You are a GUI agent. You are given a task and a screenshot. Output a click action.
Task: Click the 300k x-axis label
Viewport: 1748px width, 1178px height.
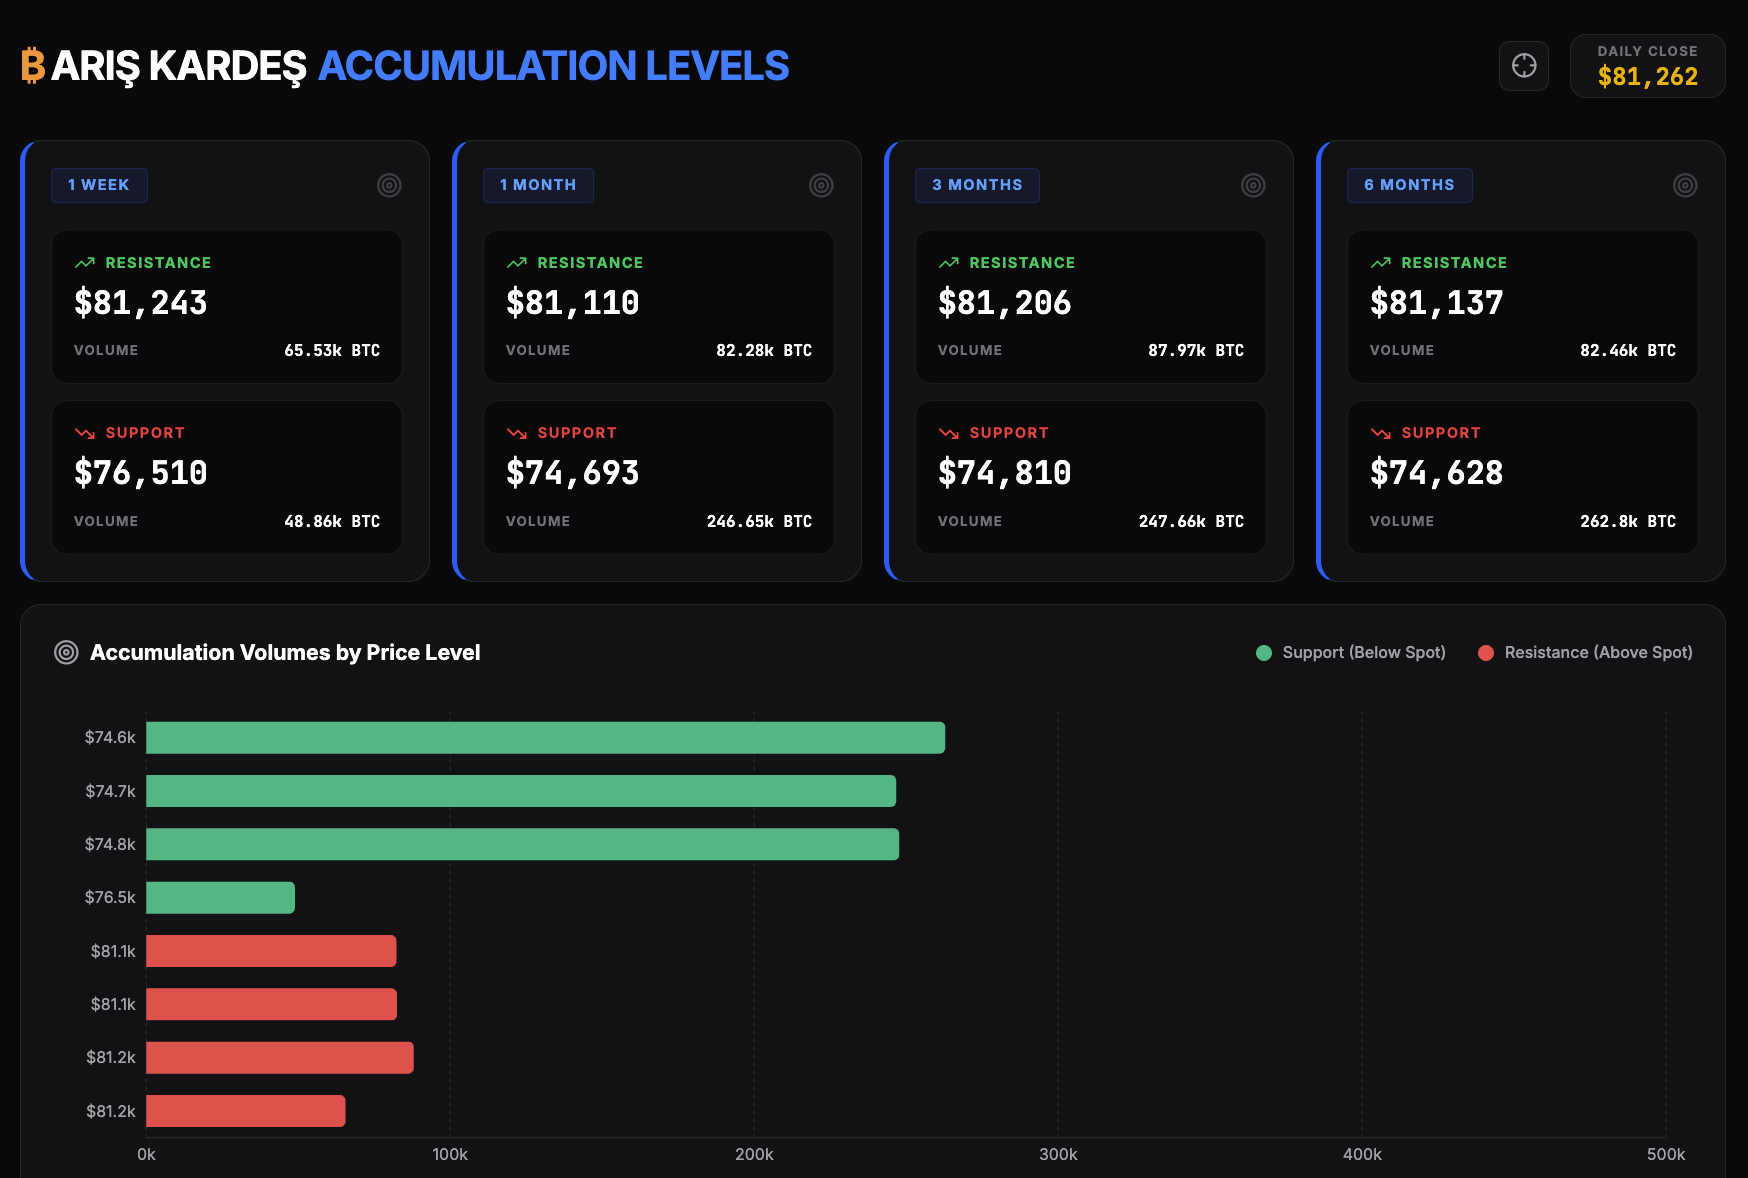pos(1058,1154)
